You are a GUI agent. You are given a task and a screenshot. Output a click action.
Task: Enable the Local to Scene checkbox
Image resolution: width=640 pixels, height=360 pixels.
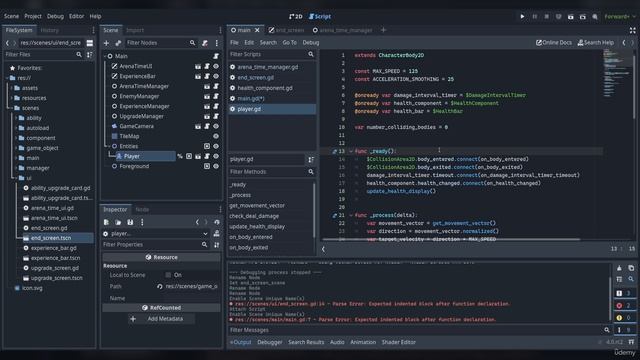click(x=168, y=275)
